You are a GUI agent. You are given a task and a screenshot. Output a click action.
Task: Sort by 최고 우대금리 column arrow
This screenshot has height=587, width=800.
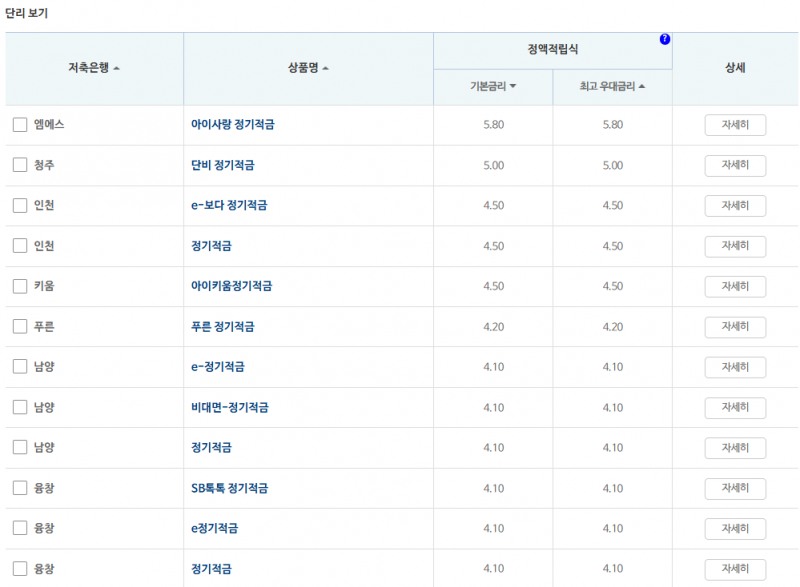642,86
